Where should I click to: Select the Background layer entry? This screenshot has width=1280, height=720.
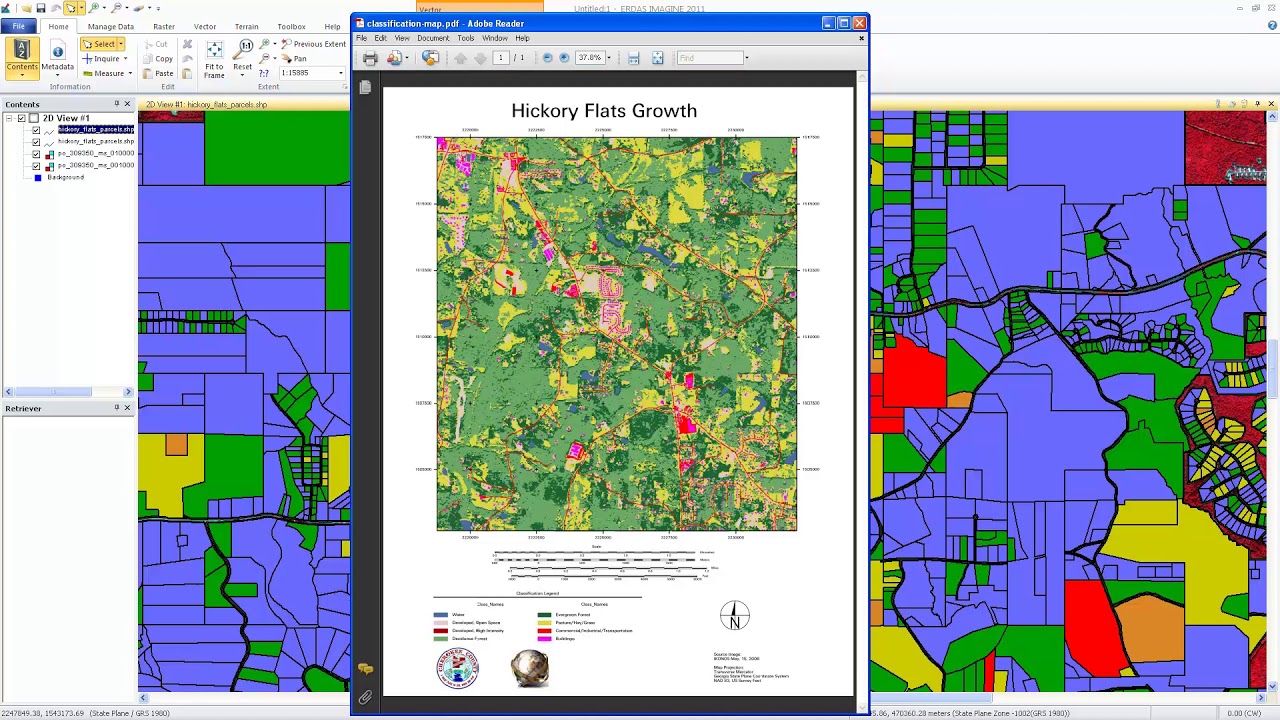(x=66, y=178)
